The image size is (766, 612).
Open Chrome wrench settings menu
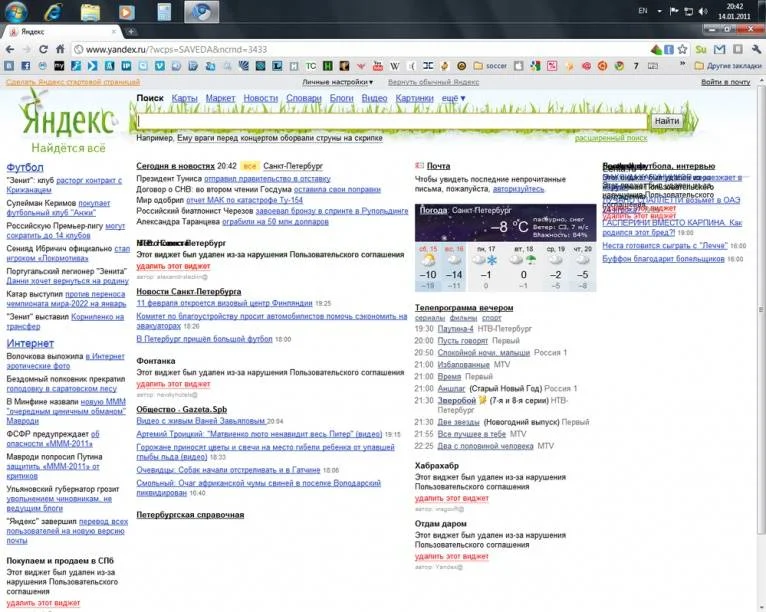click(x=756, y=49)
